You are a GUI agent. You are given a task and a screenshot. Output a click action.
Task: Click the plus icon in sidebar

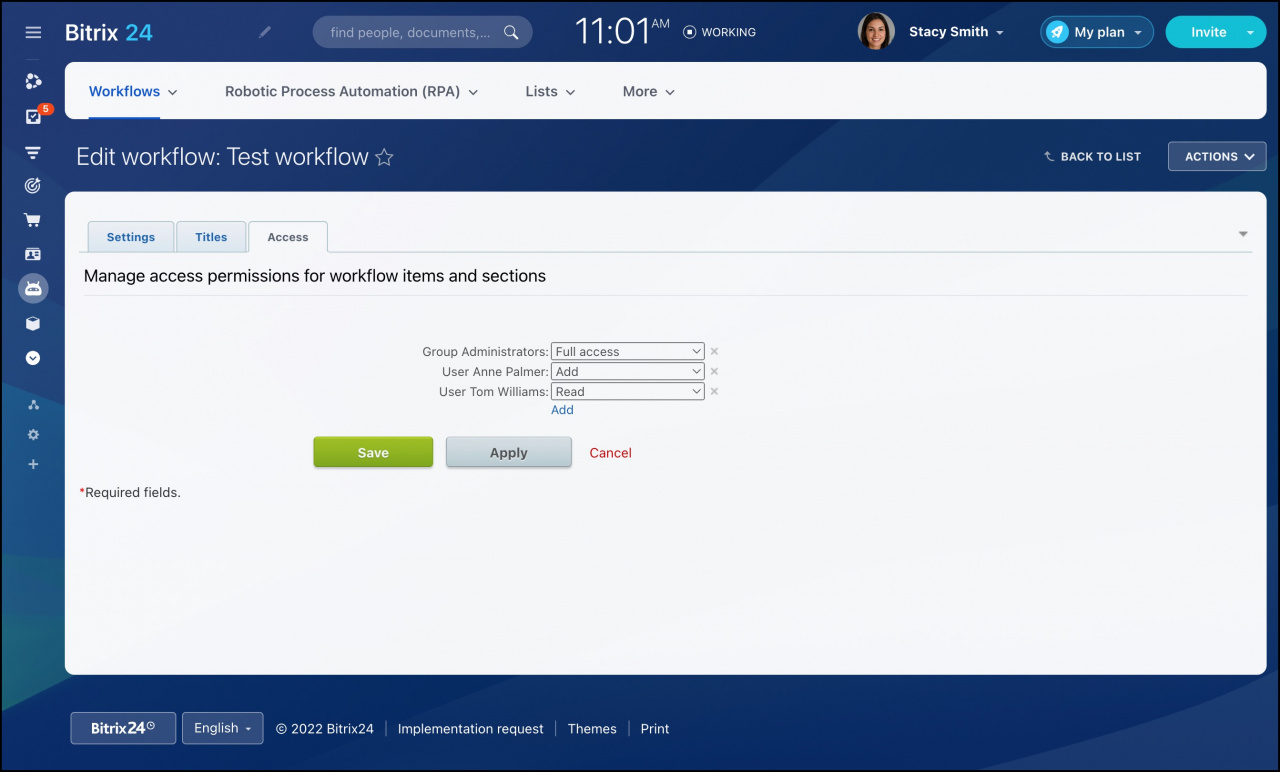(33, 464)
